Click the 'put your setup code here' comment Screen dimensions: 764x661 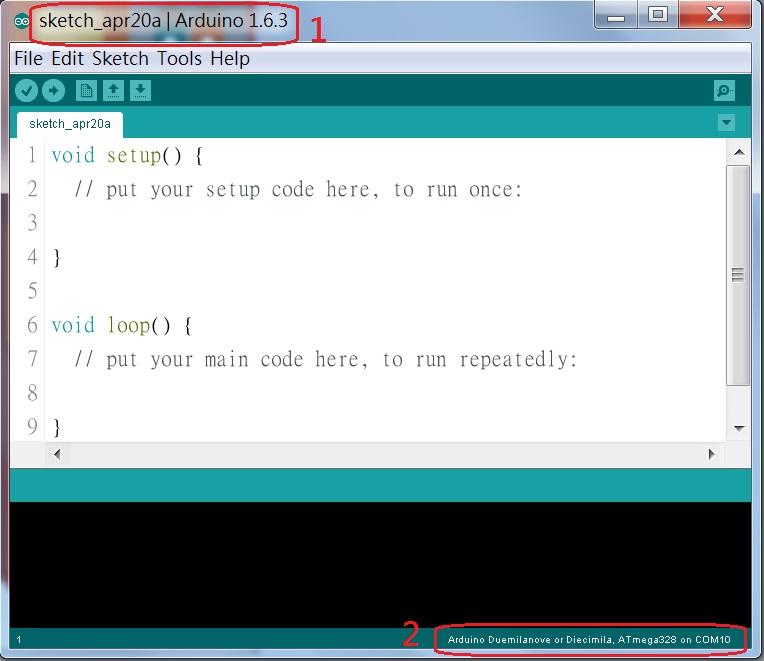tap(298, 189)
